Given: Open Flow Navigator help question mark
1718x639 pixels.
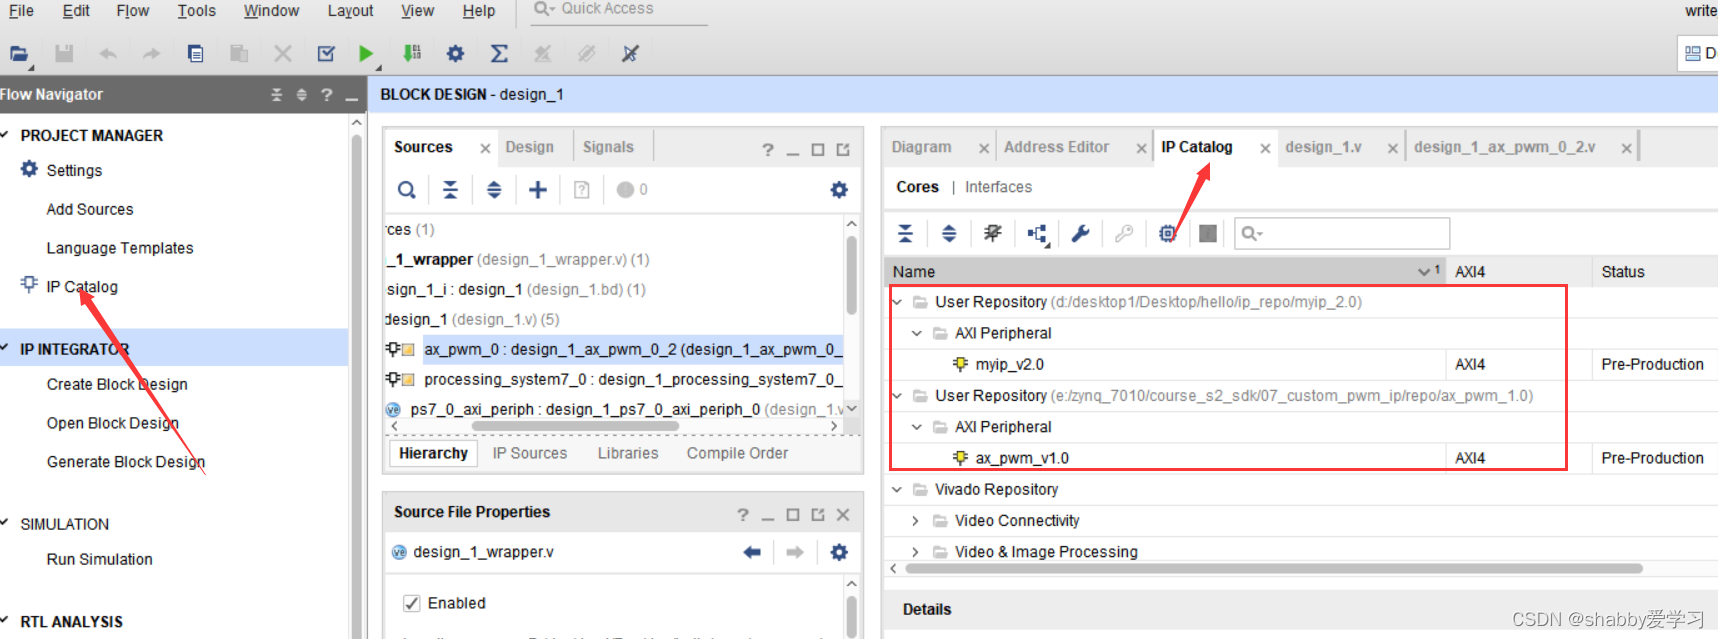Looking at the screenshot, I should pos(326,95).
